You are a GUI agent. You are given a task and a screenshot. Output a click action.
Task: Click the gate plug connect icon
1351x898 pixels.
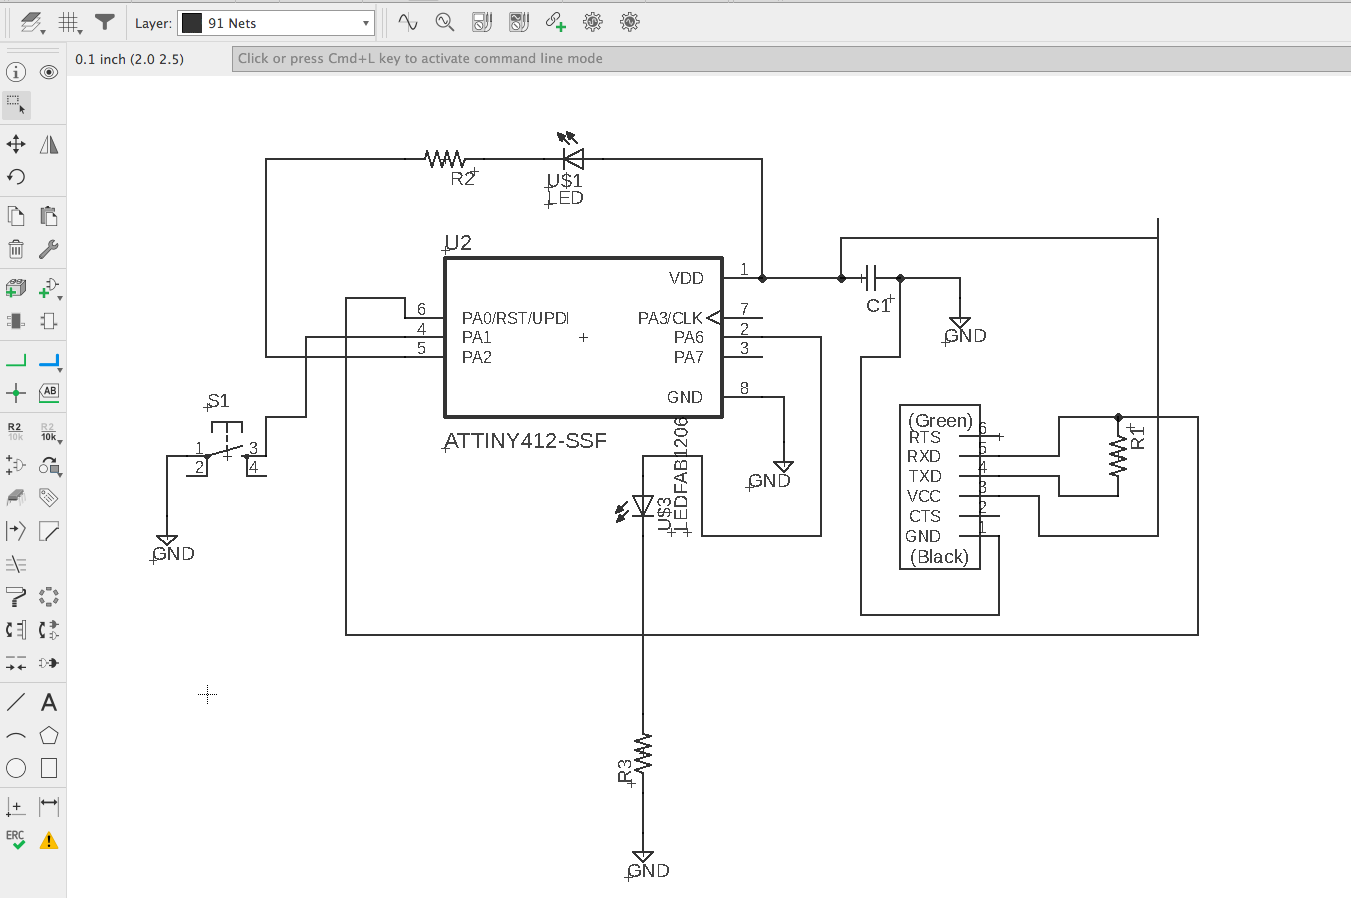(x=49, y=663)
